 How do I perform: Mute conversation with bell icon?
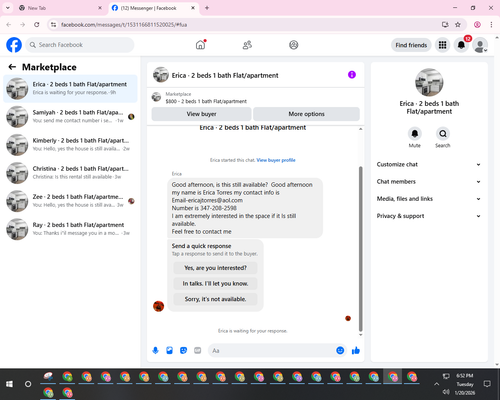pos(415,134)
